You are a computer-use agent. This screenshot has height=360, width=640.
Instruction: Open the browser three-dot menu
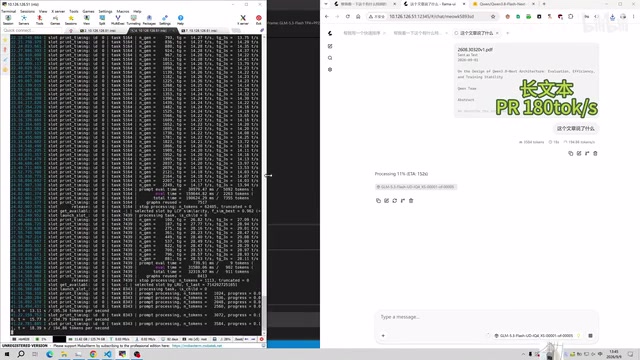click(633, 16)
